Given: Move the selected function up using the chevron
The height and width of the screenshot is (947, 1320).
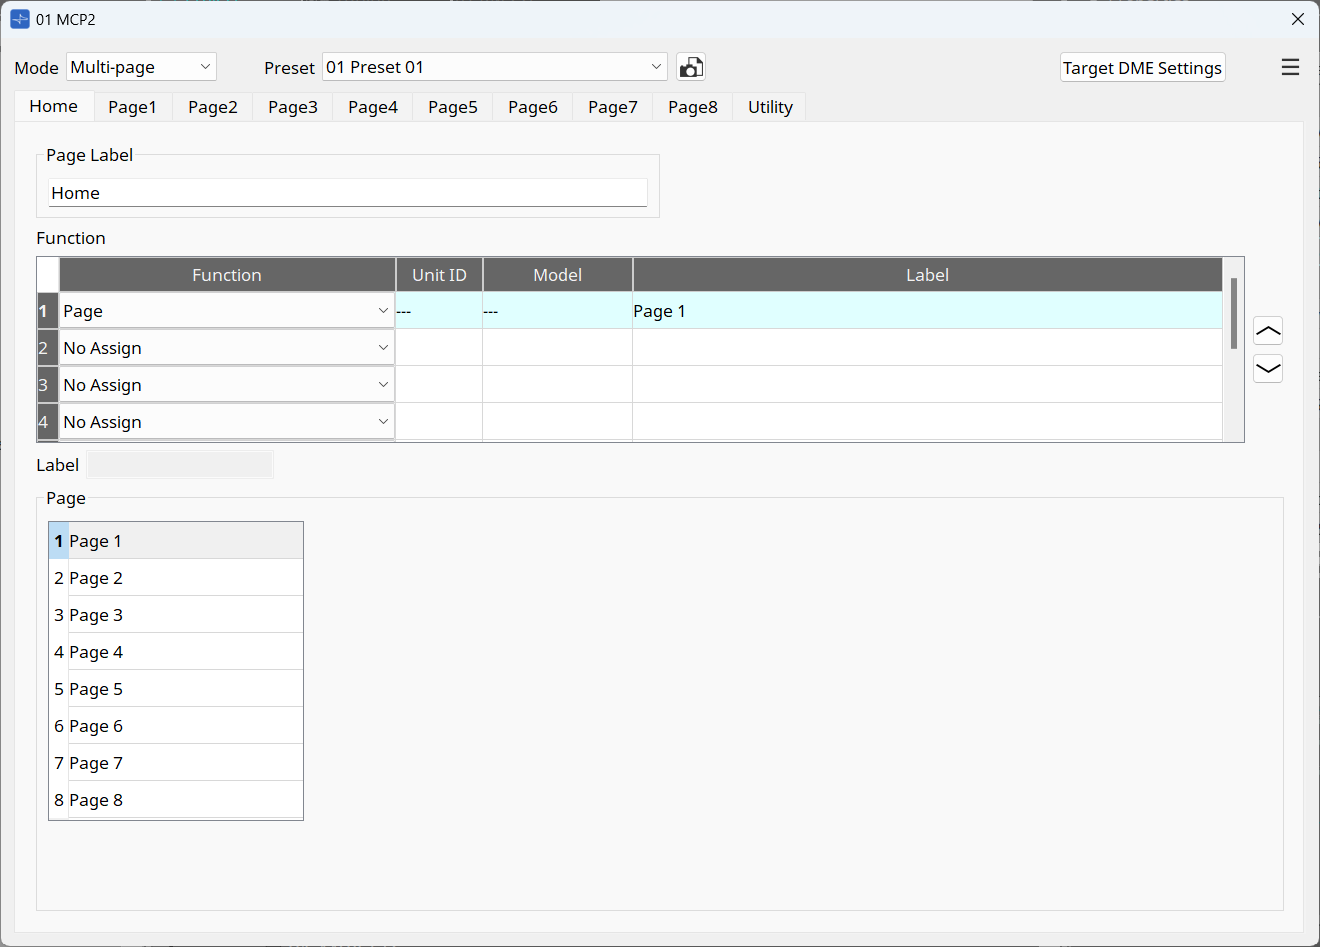Looking at the screenshot, I should click(1268, 330).
